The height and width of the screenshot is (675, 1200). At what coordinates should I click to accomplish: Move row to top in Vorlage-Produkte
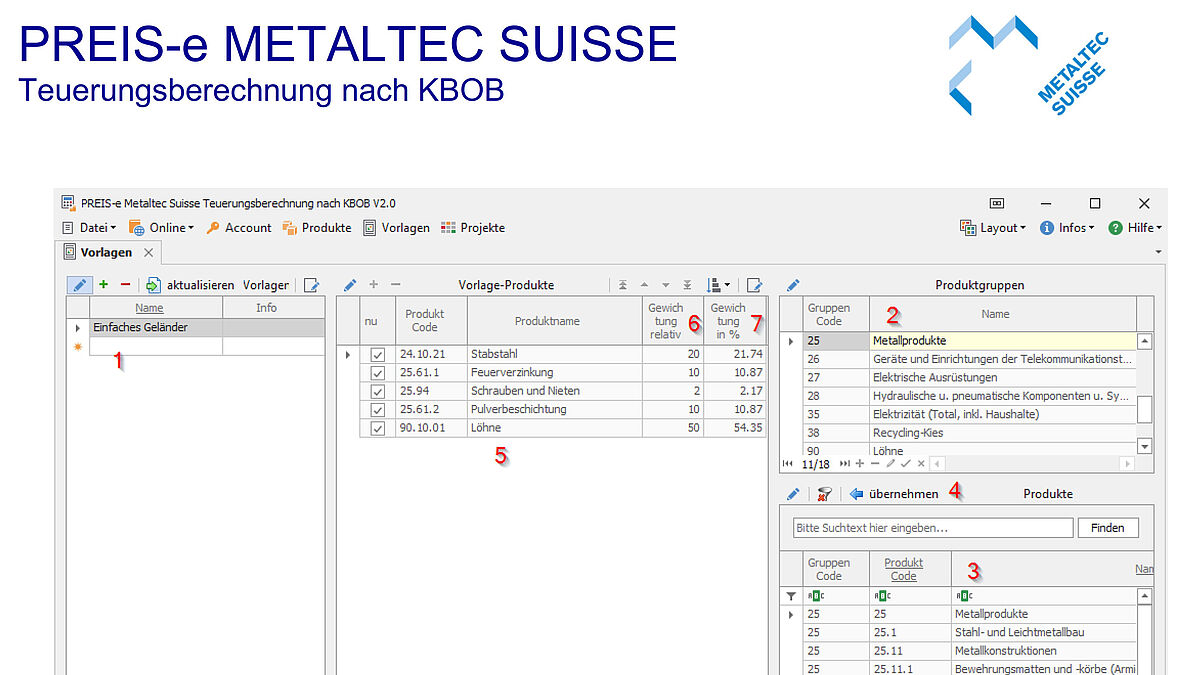623,285
